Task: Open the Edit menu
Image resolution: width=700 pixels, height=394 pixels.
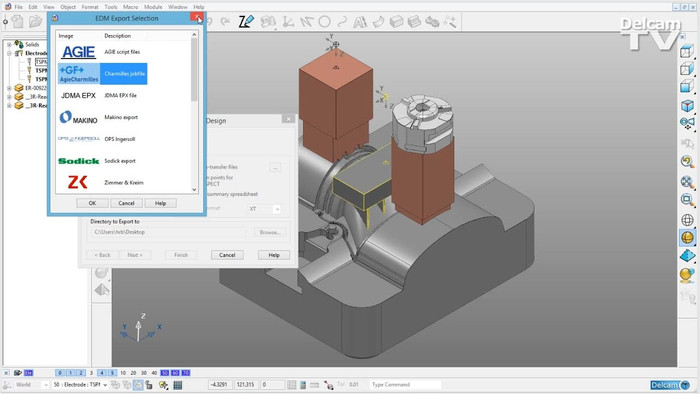Action: [x=33, y=7]
